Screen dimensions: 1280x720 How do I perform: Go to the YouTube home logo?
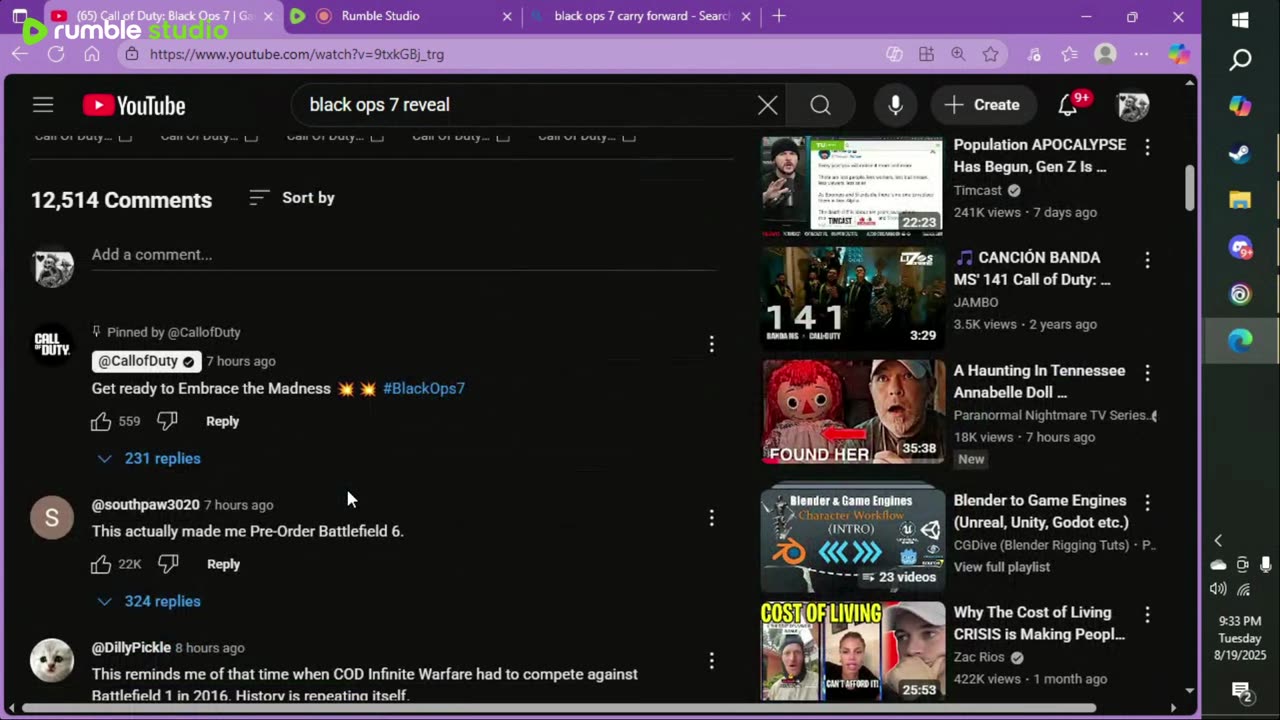[x=134, y=105]
